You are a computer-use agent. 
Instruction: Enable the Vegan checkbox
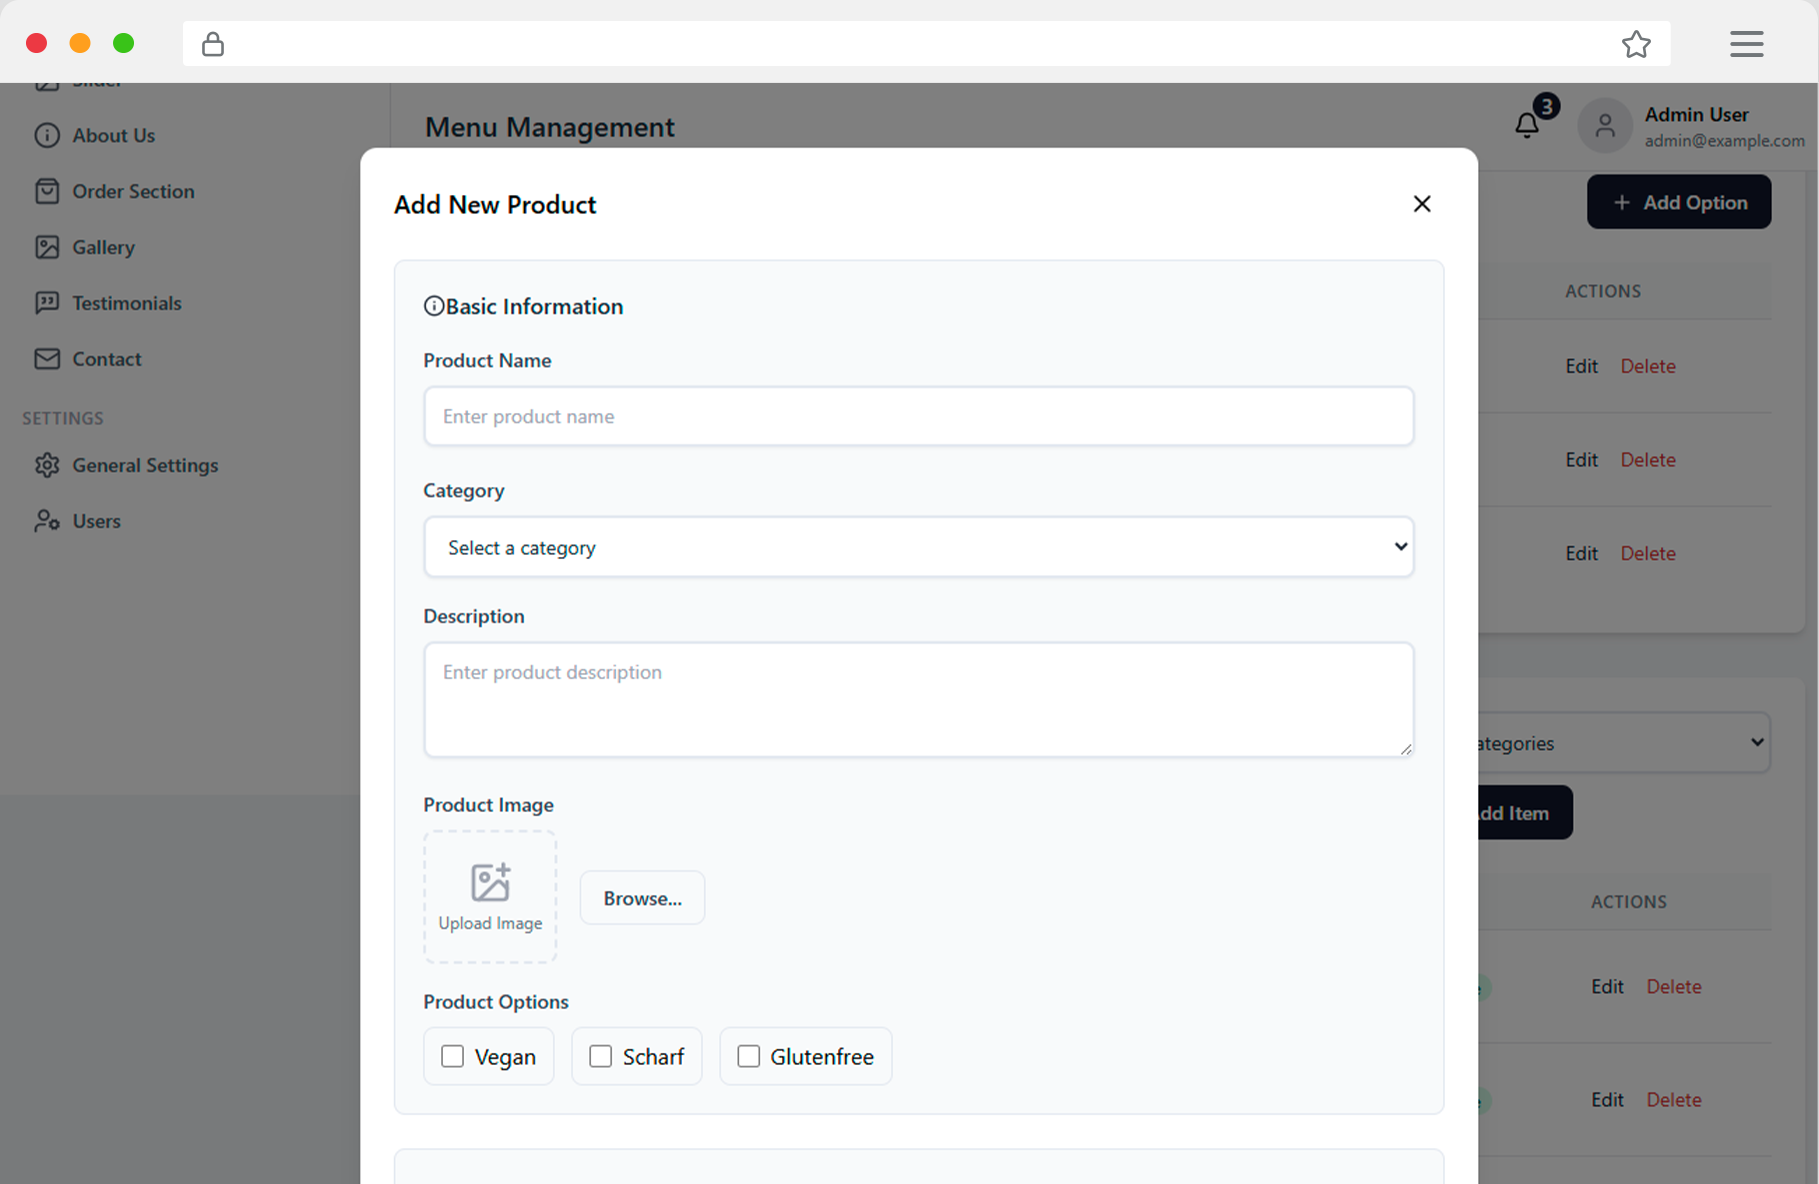pyautogui.click(x=453, y=1056)
